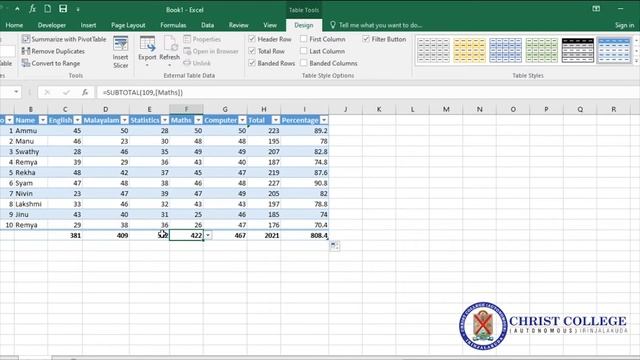Open the total cell function dropdown beside 422

[208, 236]
